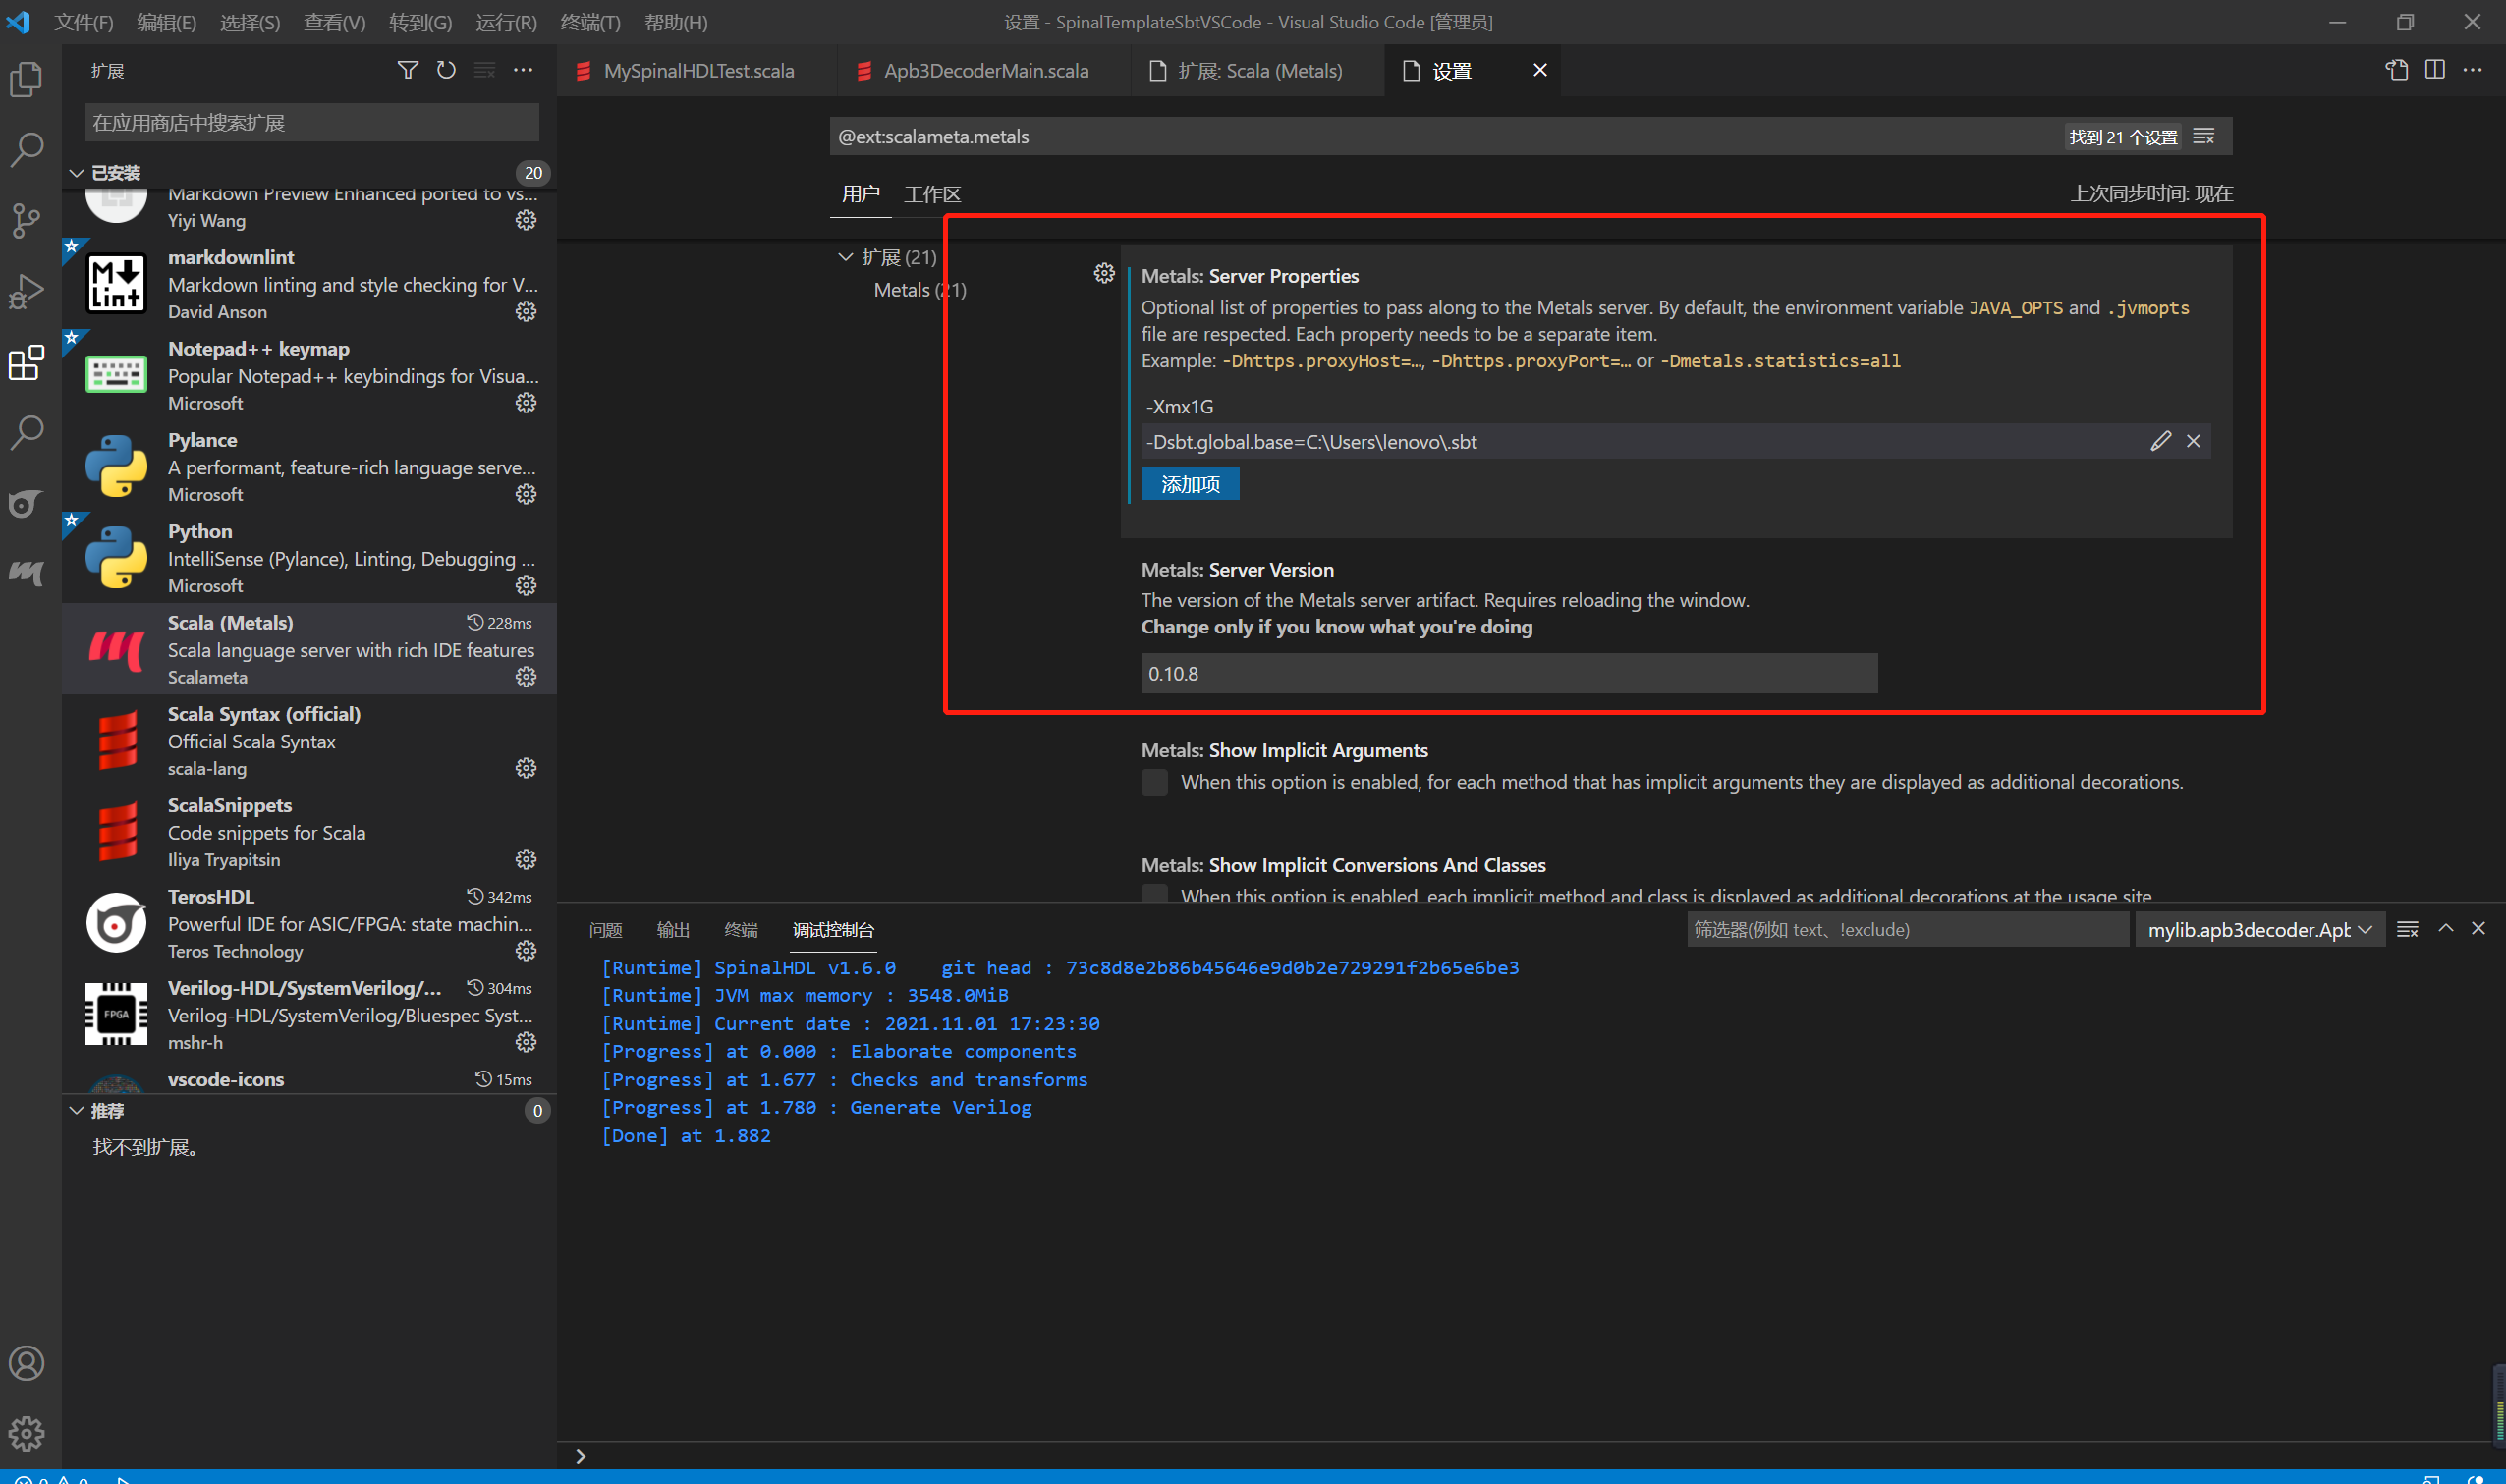Viewport: 2506px width, 1484px height.
Task: Switch to 工作区 settings scope tab
Action: 932,194
